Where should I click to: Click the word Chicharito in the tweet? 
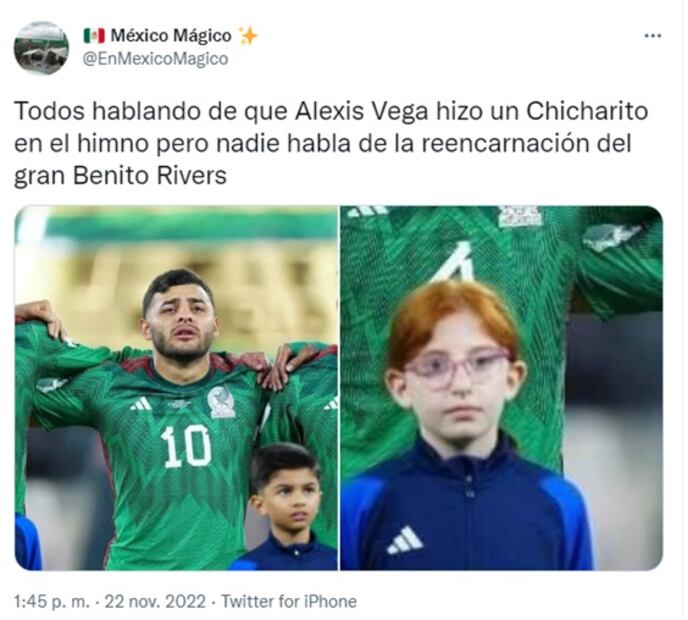(587, 111)
